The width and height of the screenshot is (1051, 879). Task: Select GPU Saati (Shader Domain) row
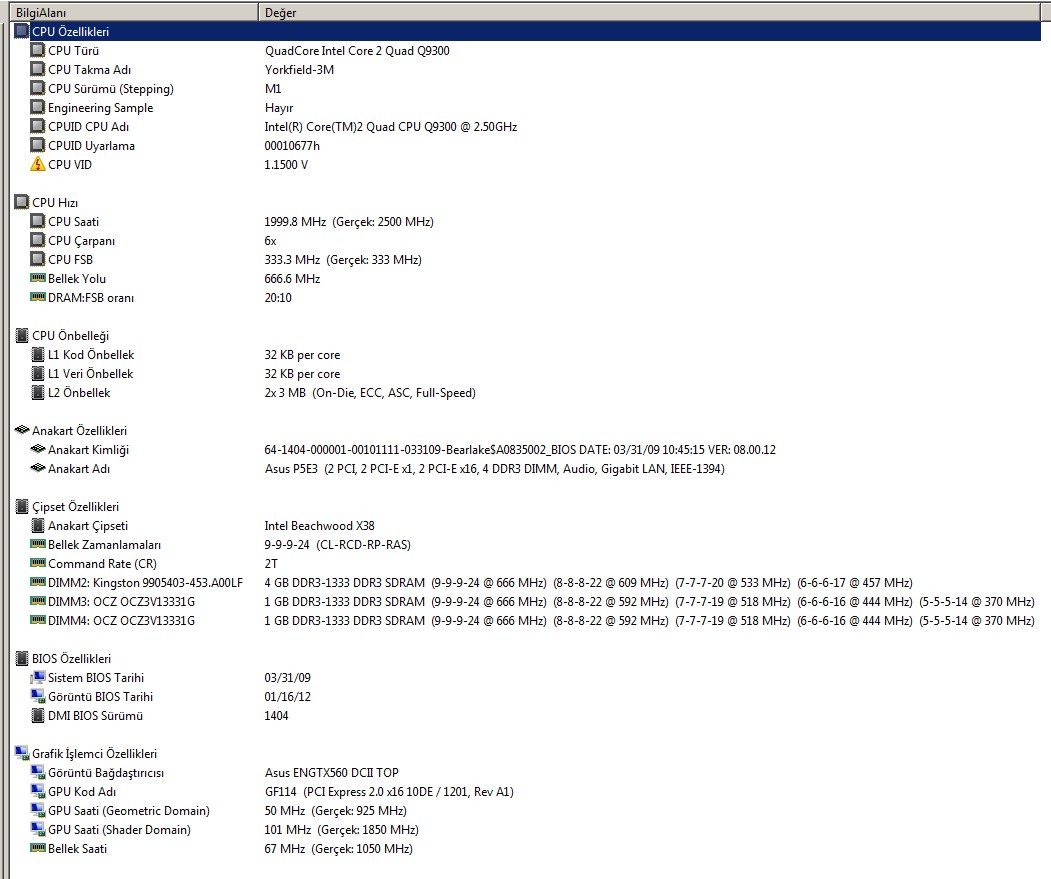[527, 829]
